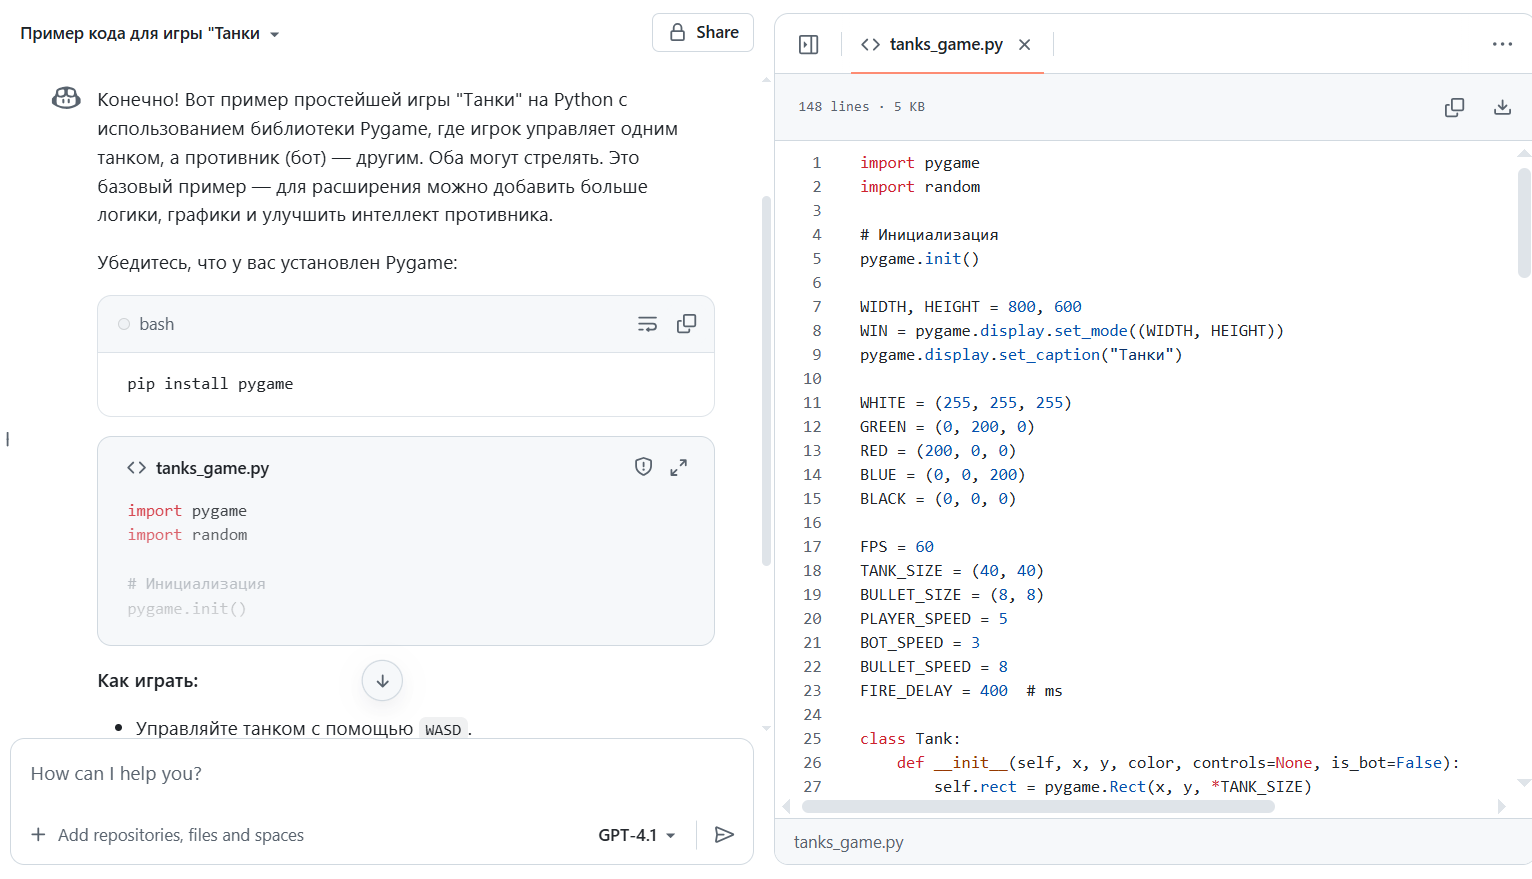Select the tanks_game.py file tab

[945, 45]
